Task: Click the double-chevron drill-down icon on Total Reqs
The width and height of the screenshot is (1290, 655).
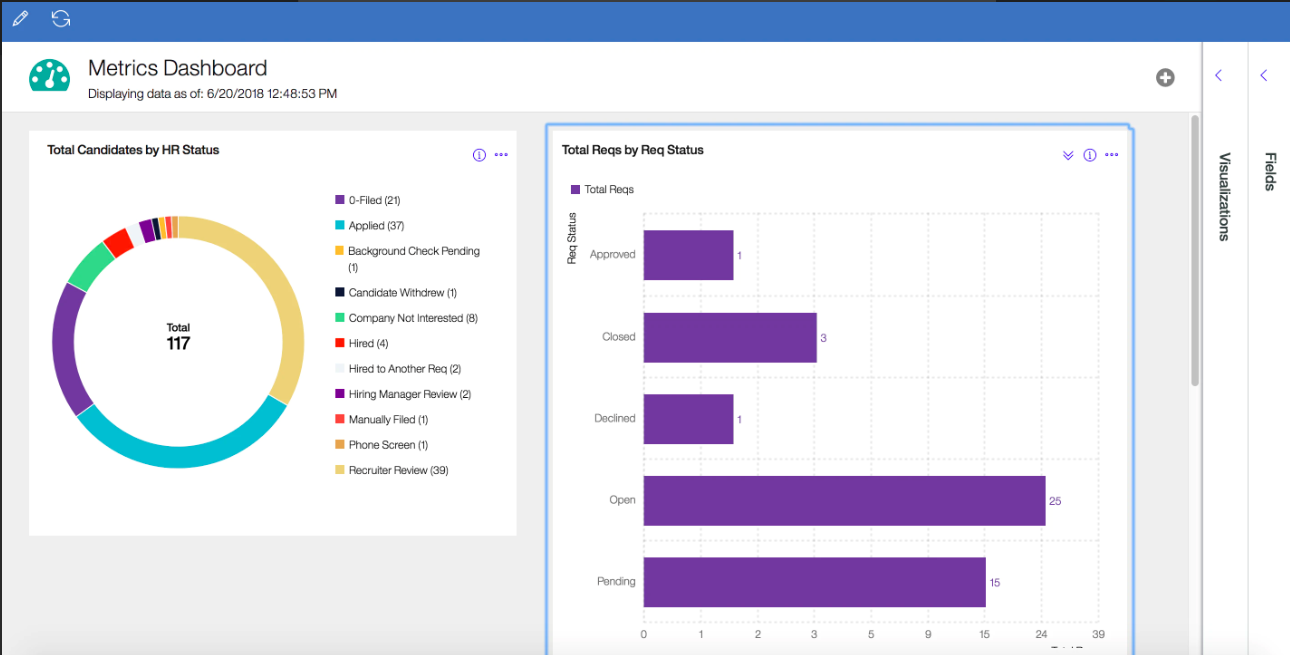Action: point(1068,155)
